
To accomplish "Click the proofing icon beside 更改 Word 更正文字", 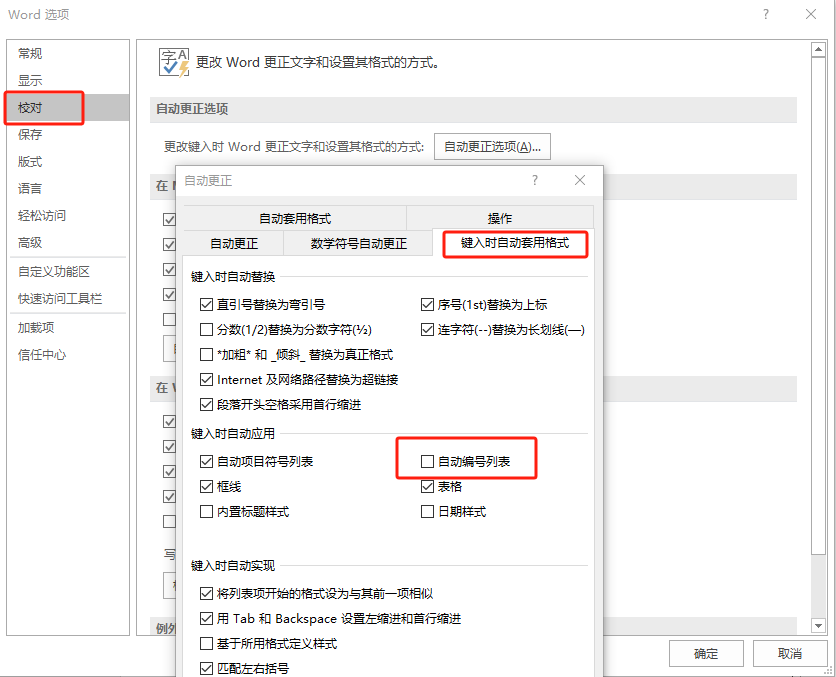I will pyautogui.click(x=174, y=62).
